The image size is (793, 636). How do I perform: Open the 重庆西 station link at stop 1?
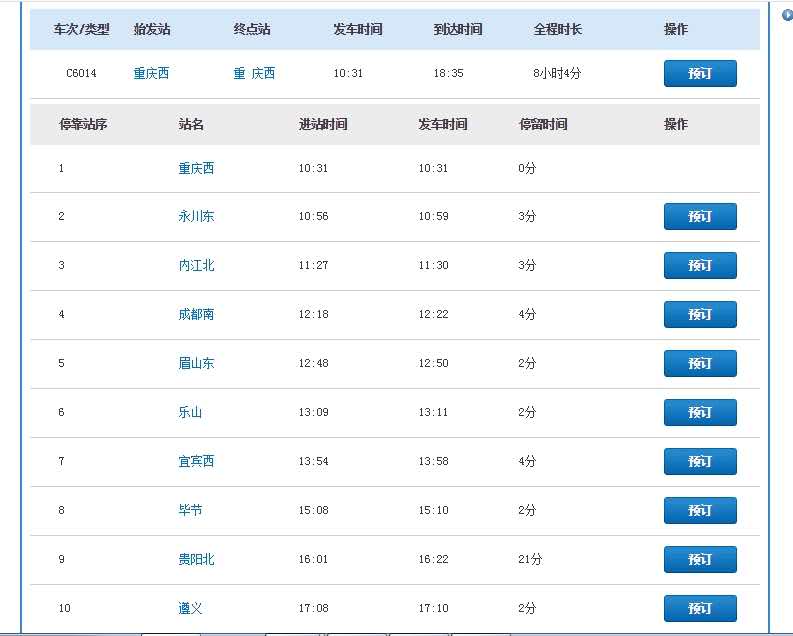[x=196, y=168]
